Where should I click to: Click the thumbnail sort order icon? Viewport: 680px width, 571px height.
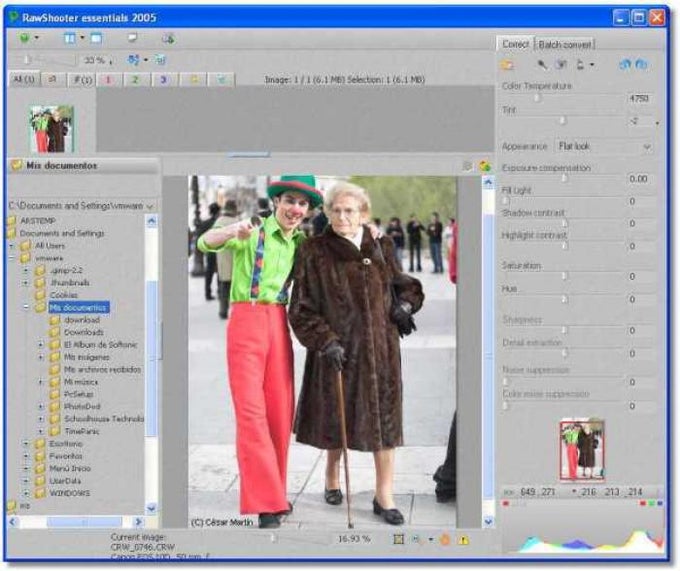[134, 60]
